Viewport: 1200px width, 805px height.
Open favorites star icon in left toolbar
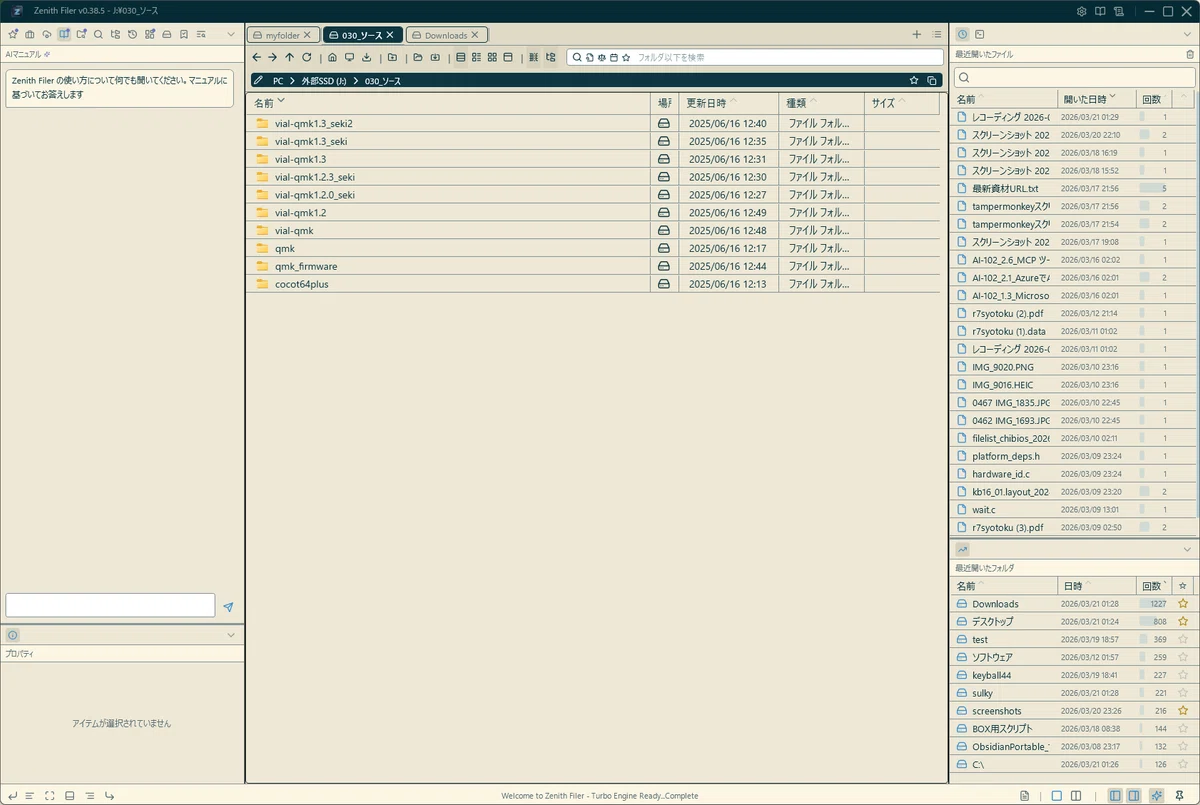(x=13, y=34)
